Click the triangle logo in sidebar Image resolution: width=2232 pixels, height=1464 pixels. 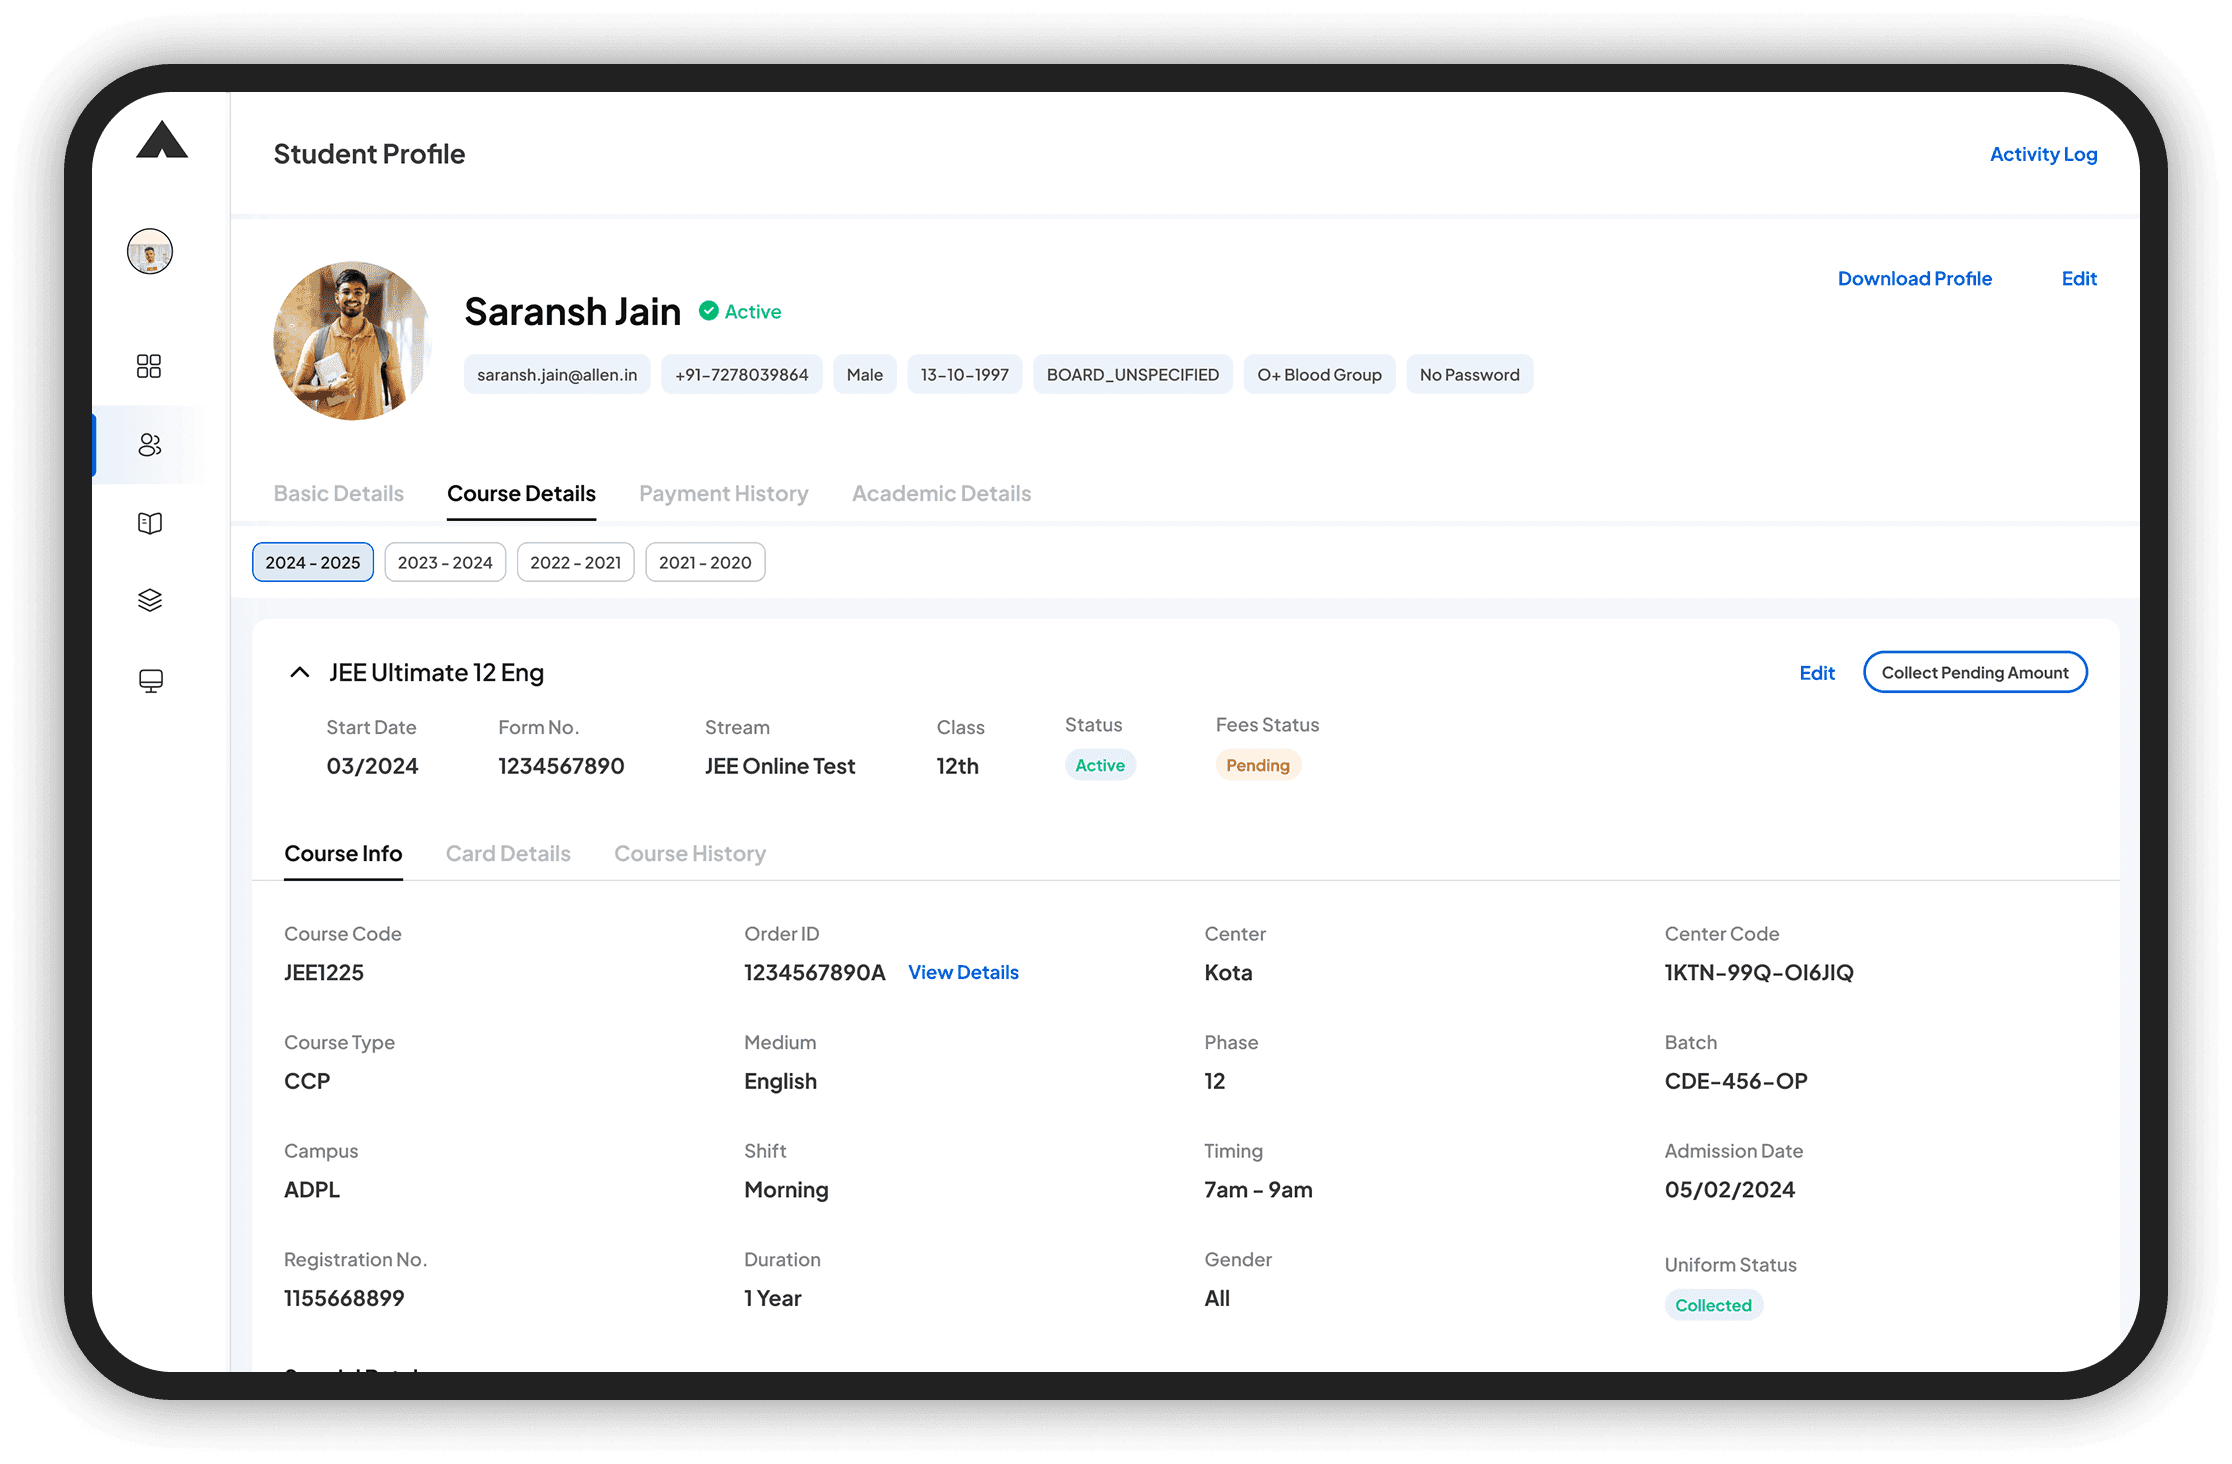click(162, 141)
